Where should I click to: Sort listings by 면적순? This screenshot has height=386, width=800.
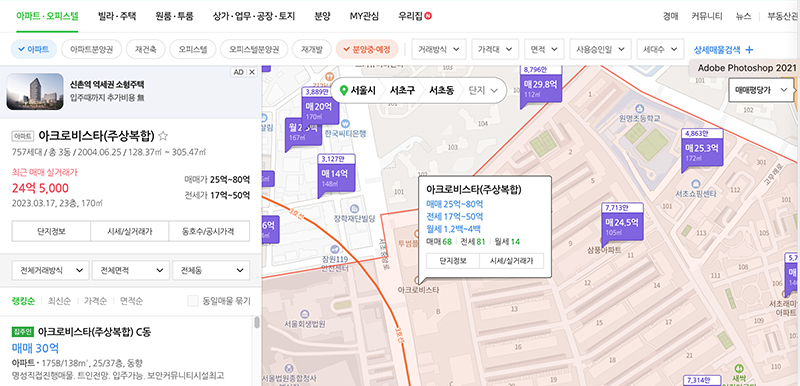point(131,301)
